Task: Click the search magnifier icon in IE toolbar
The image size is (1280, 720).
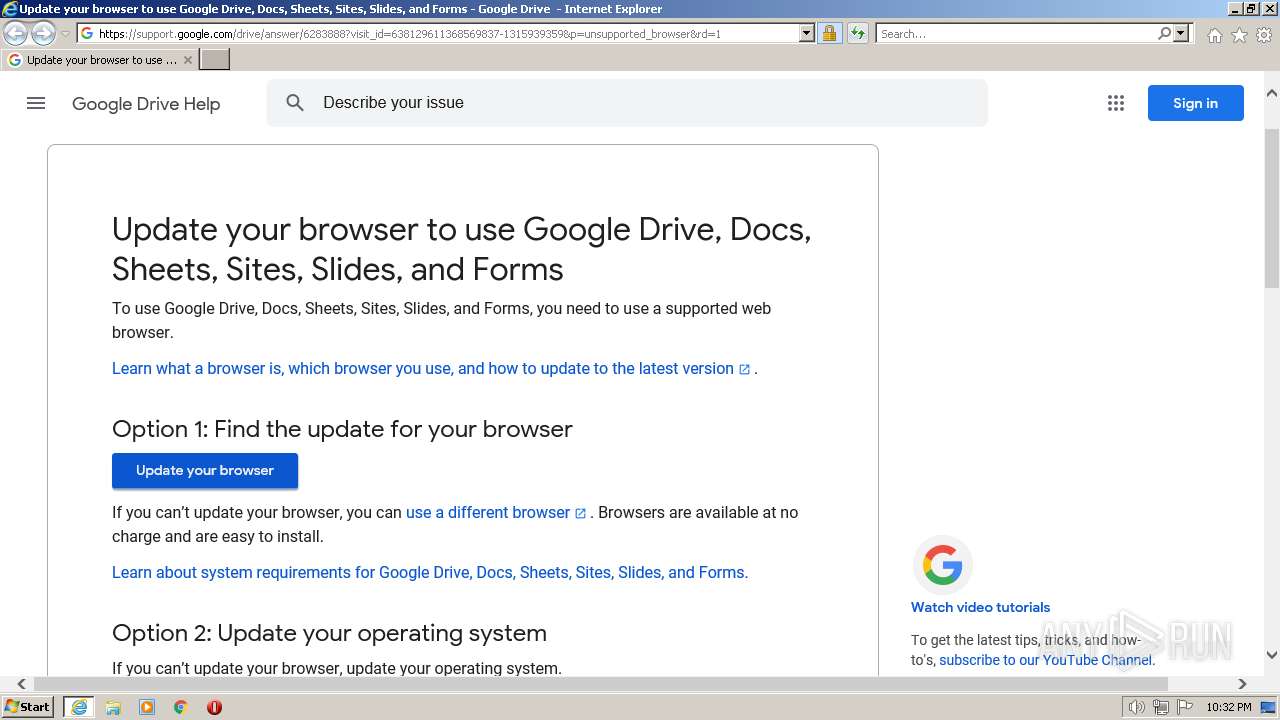Action: coord(1164,34)
